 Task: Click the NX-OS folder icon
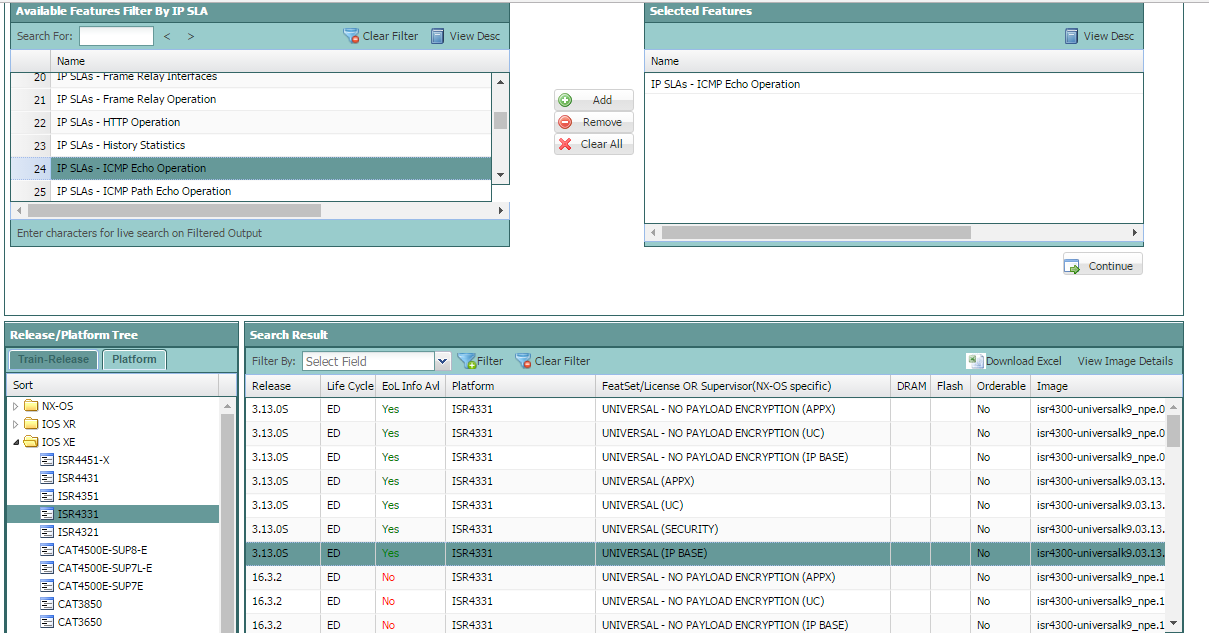point(31,406)
